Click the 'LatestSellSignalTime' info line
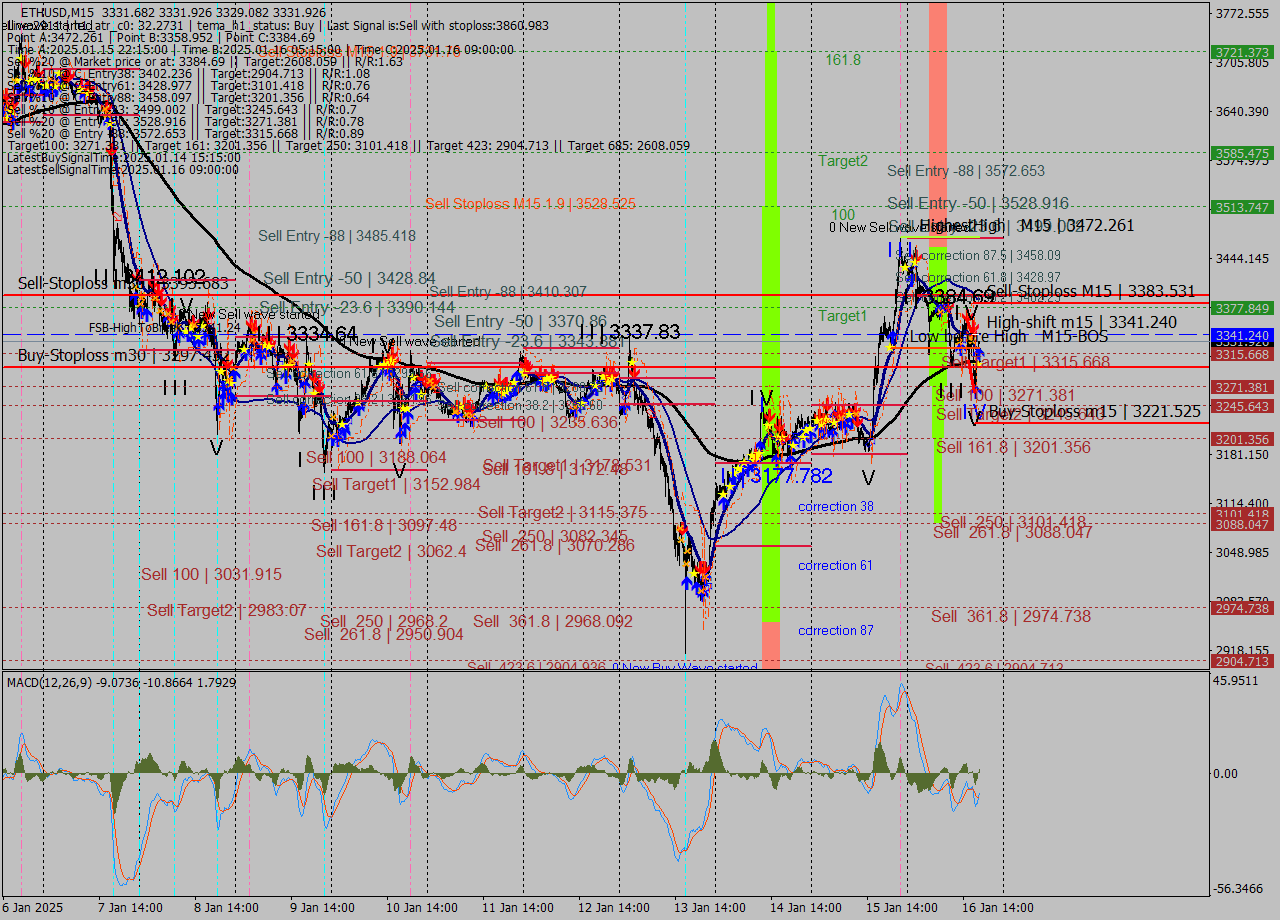The height and width of the screenshot is (920, 1280). (123, 170)
